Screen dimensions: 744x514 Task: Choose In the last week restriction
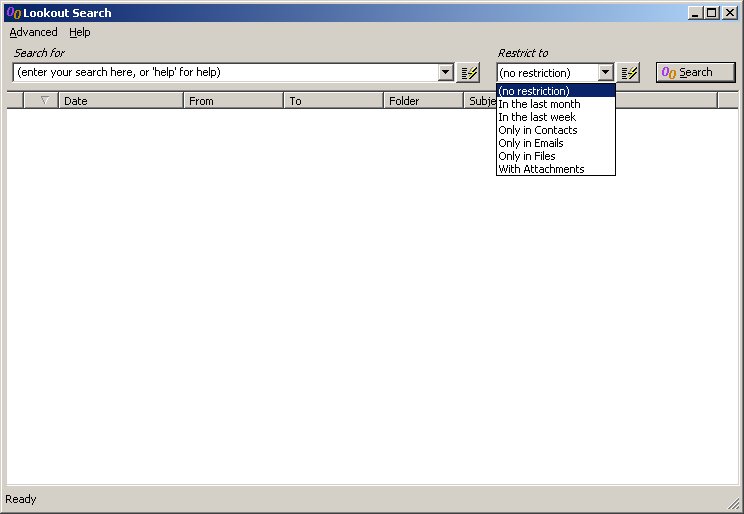[x=556, y=117]
